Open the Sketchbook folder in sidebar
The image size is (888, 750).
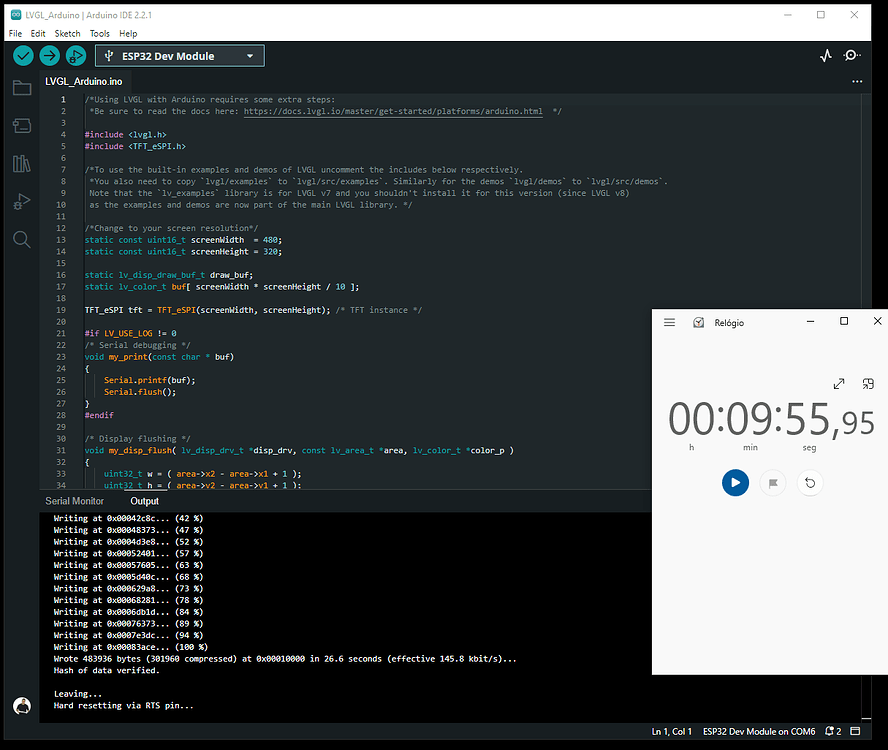(22, 88)
